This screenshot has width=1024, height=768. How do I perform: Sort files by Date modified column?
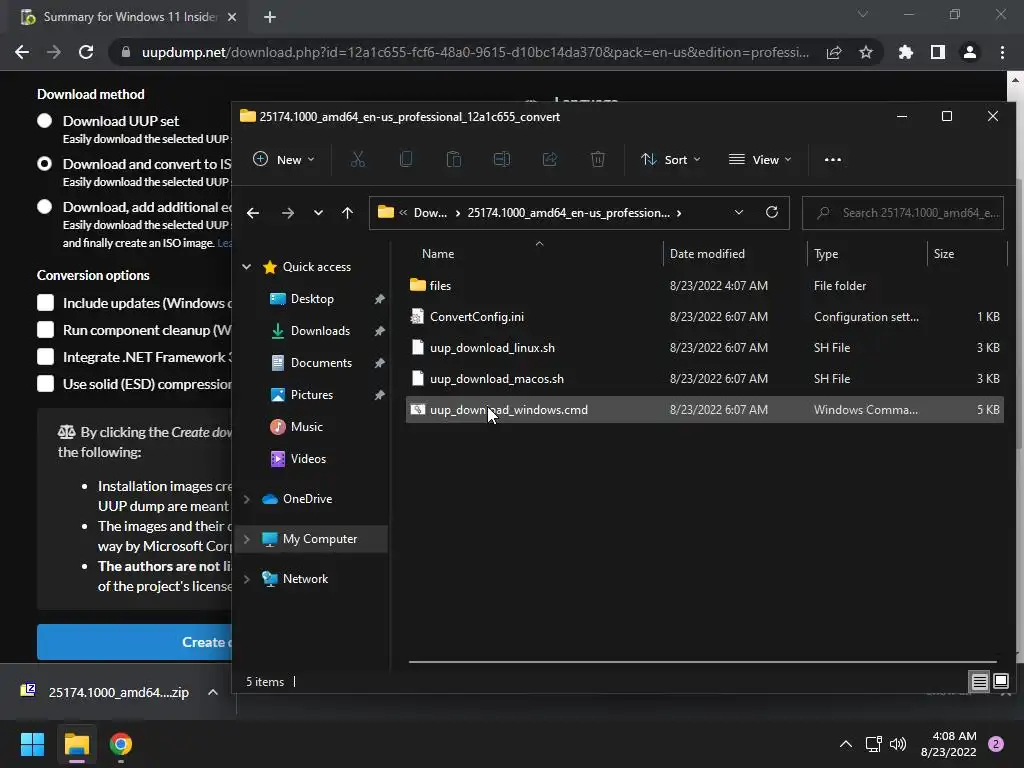point(735,254)
